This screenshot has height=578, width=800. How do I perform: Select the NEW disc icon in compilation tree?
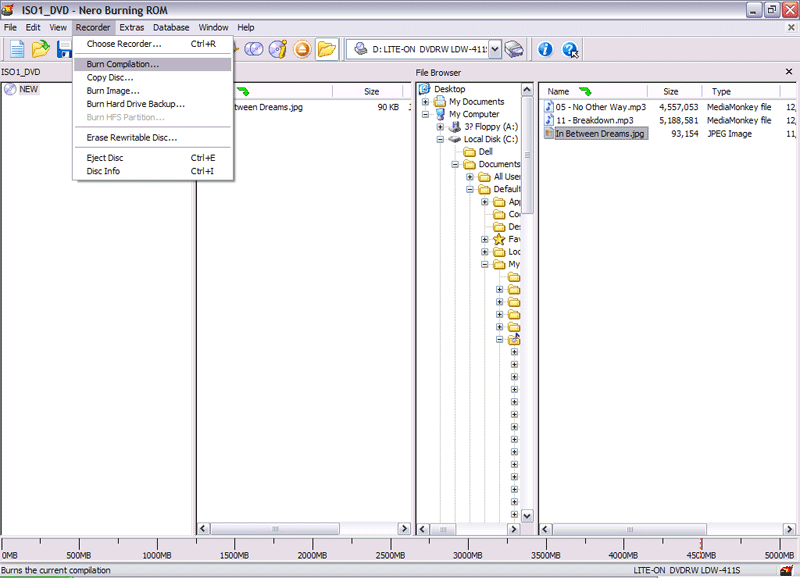(x=10, y=89)
